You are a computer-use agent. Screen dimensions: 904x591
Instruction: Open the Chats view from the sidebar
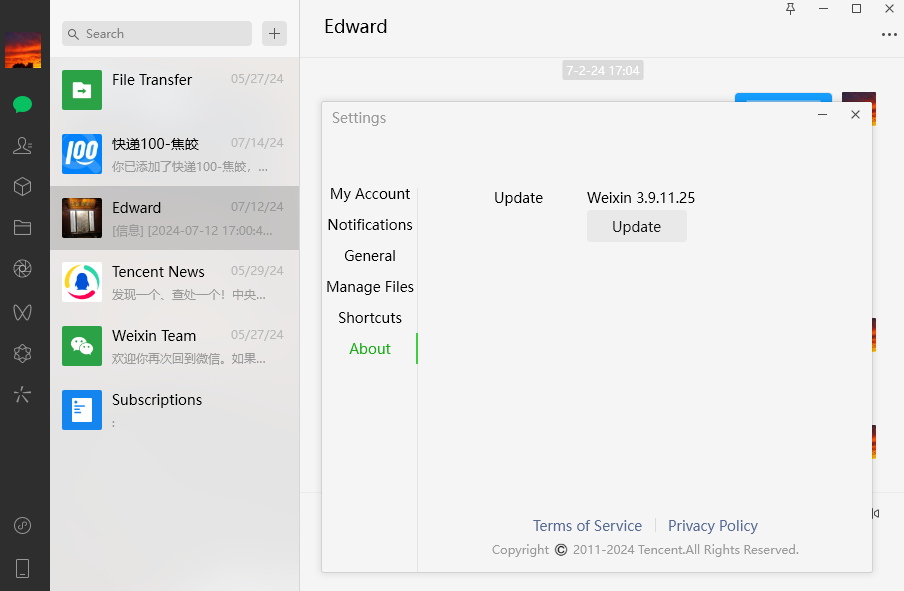point(22,104)
